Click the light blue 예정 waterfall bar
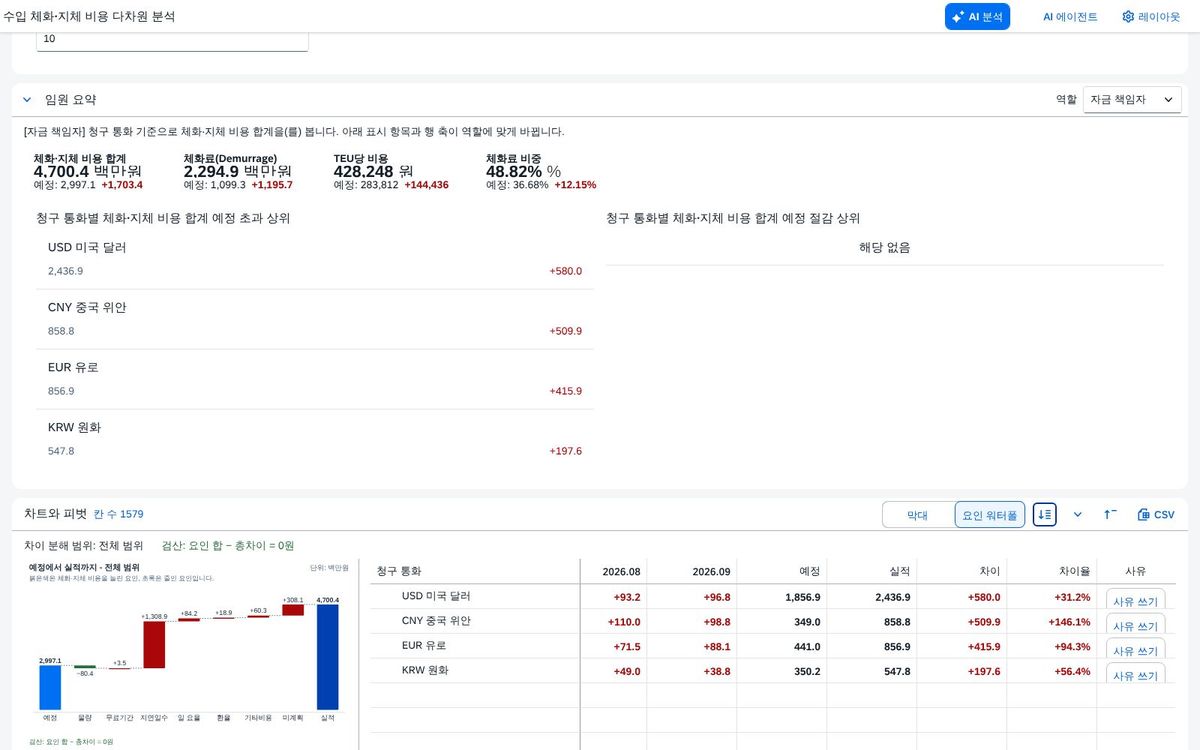The width and height of the screenshot is (1200, 750). [x=50, y=687]
